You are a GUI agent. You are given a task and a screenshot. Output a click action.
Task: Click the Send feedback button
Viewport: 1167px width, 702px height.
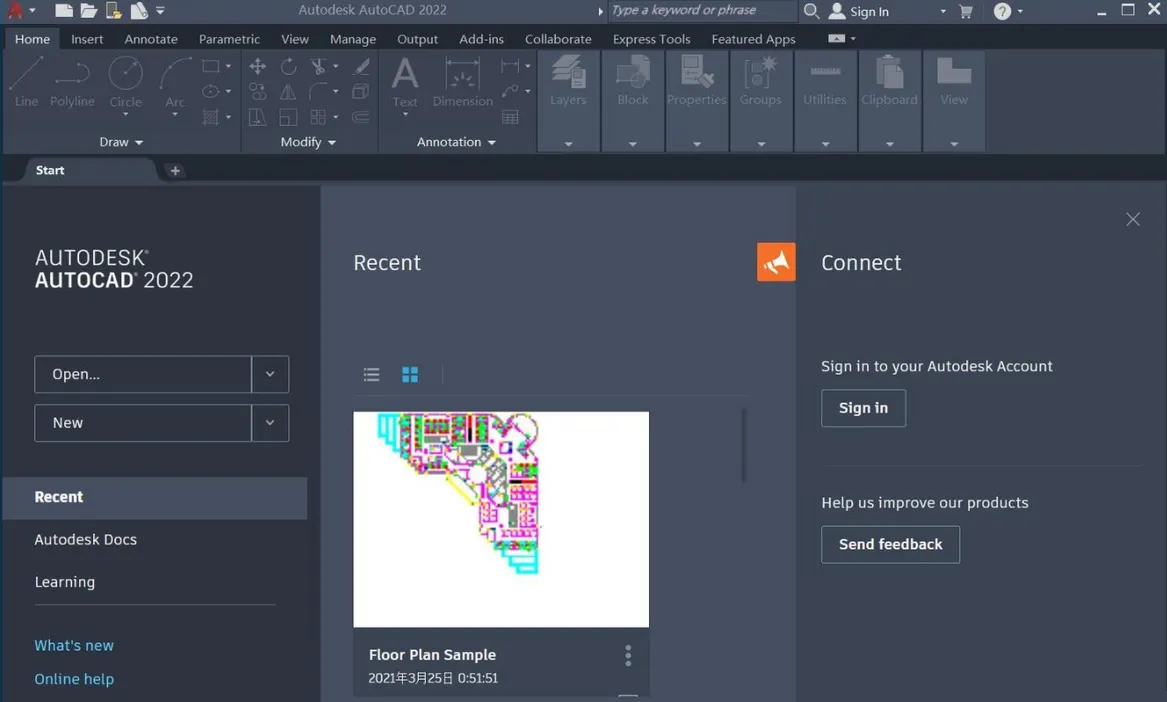[889, 544]
